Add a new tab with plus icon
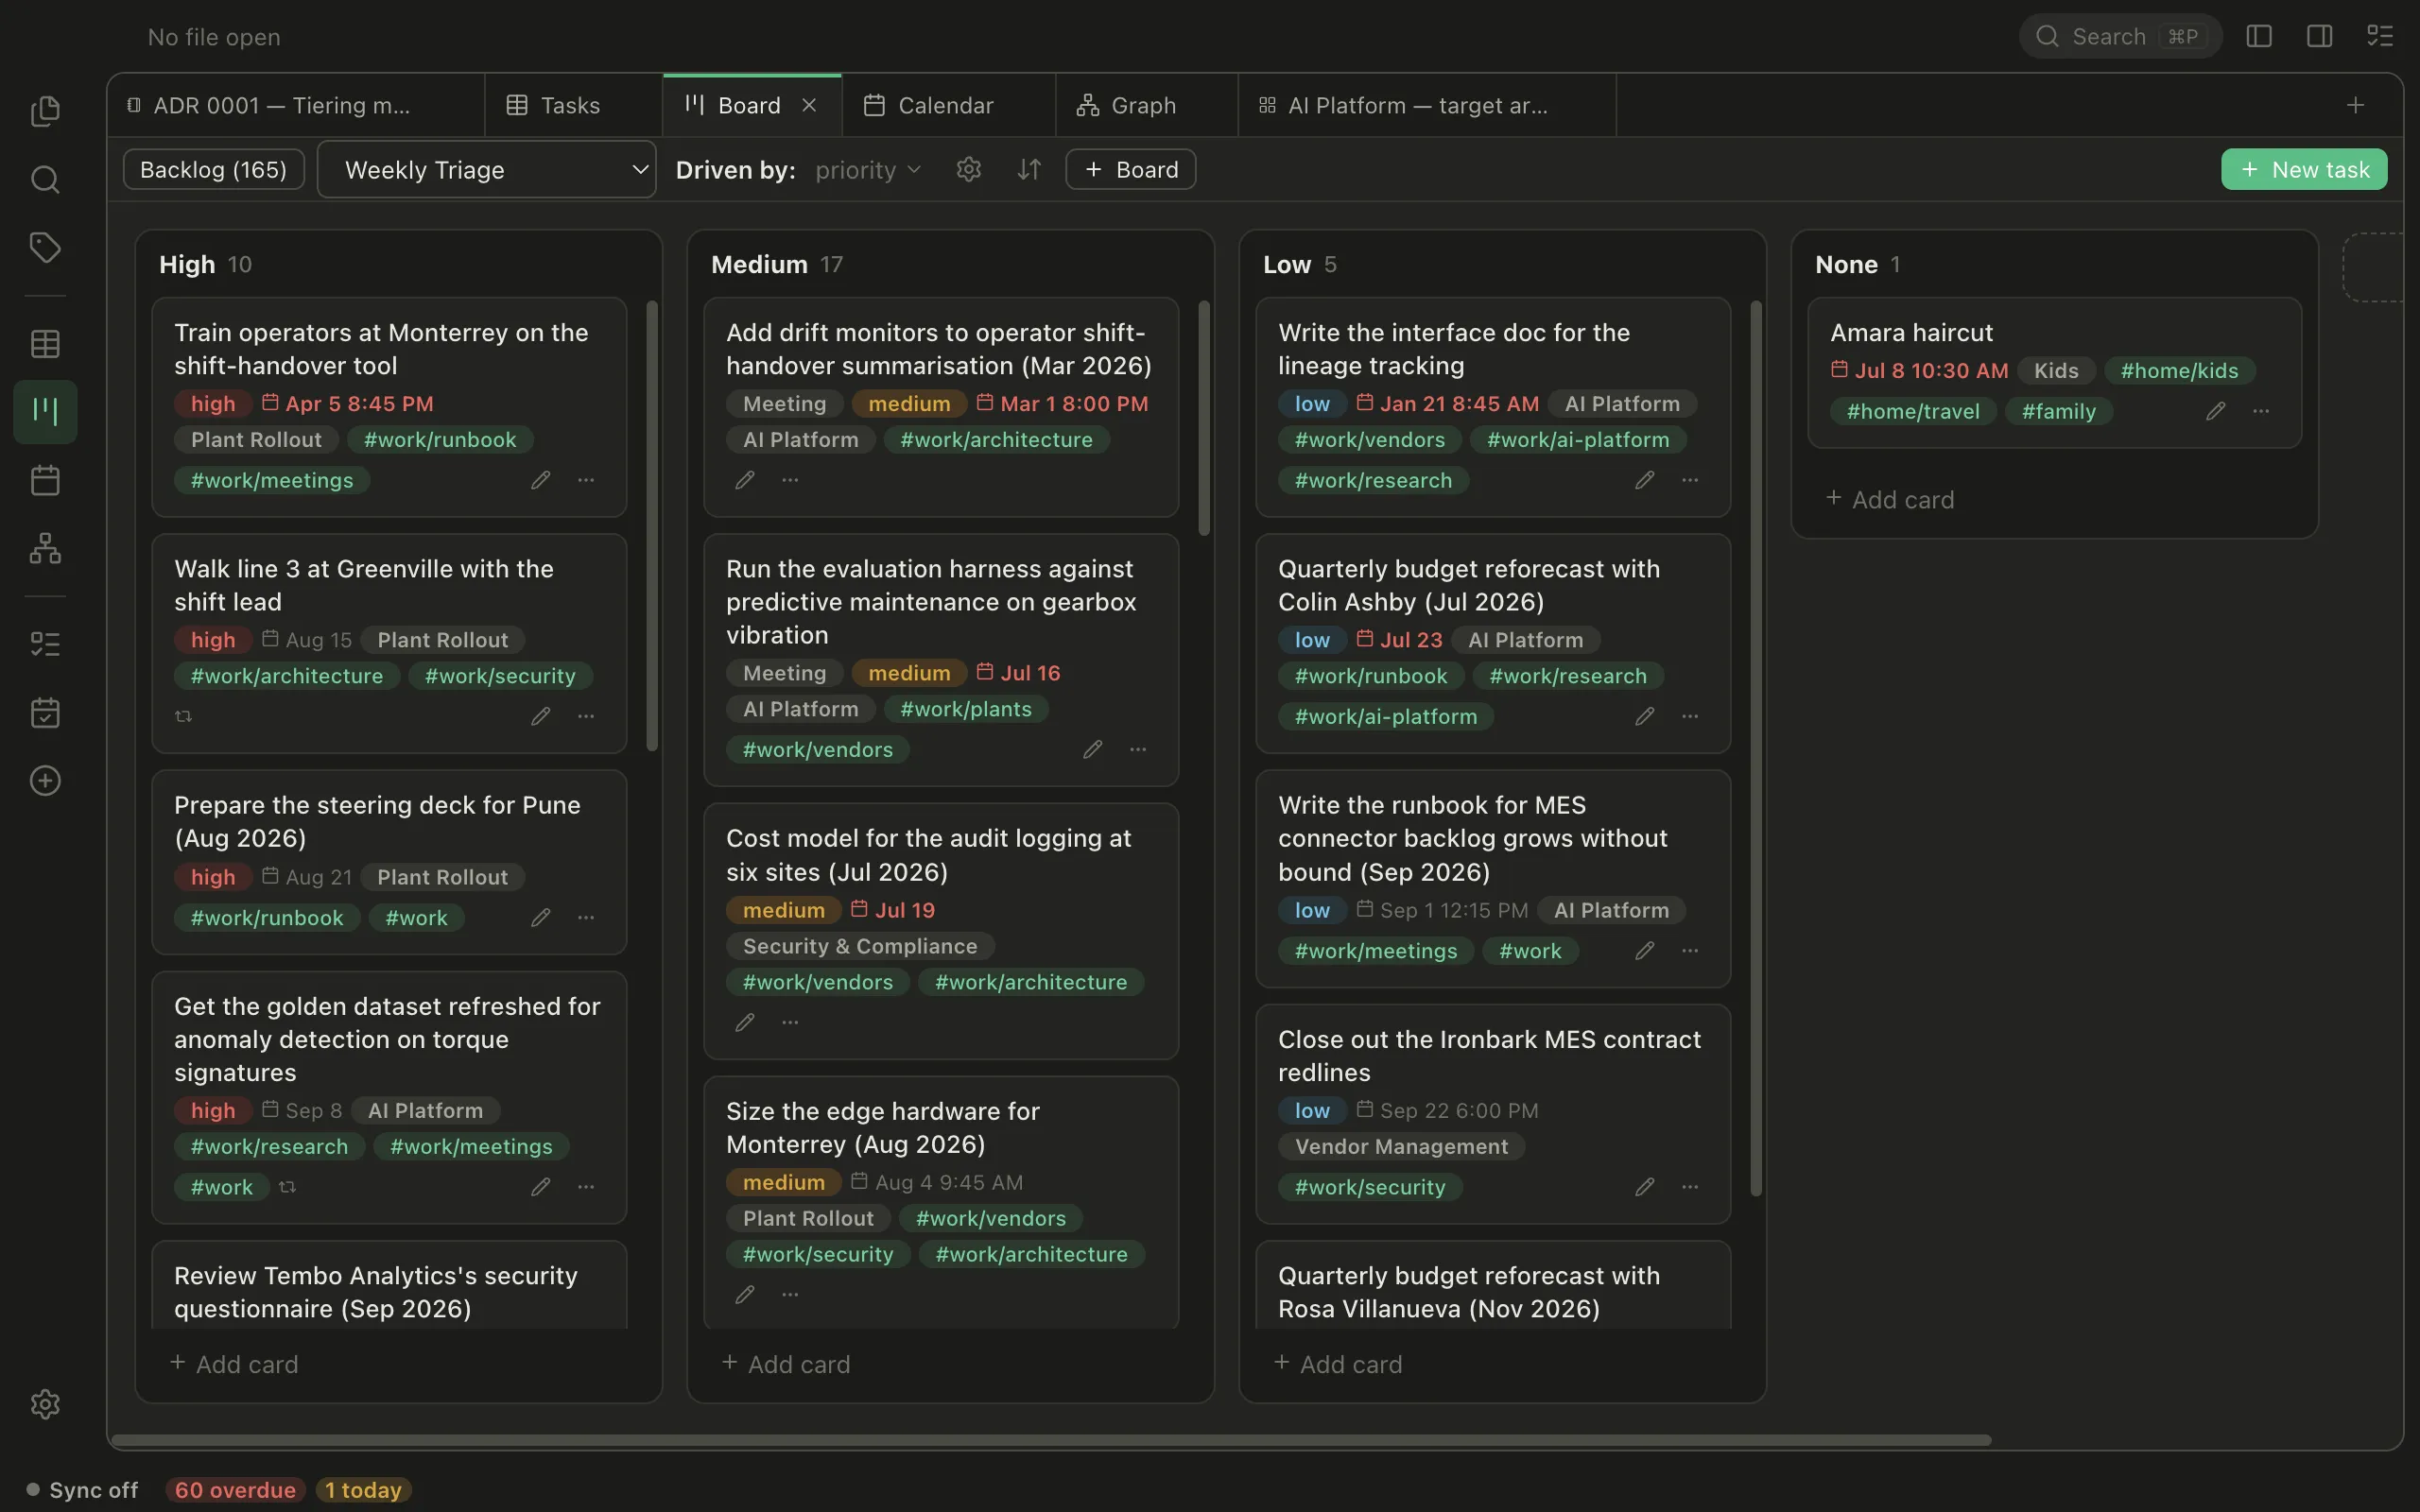Image resolution: width=2420 pixels, height=1512 pixels. click(2356, 105)
